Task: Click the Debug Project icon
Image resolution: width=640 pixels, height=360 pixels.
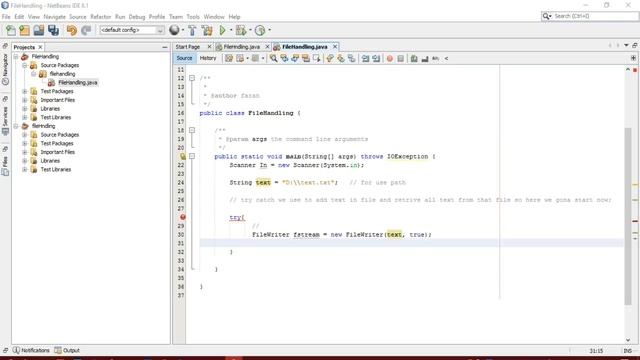Action: (241, 30)
